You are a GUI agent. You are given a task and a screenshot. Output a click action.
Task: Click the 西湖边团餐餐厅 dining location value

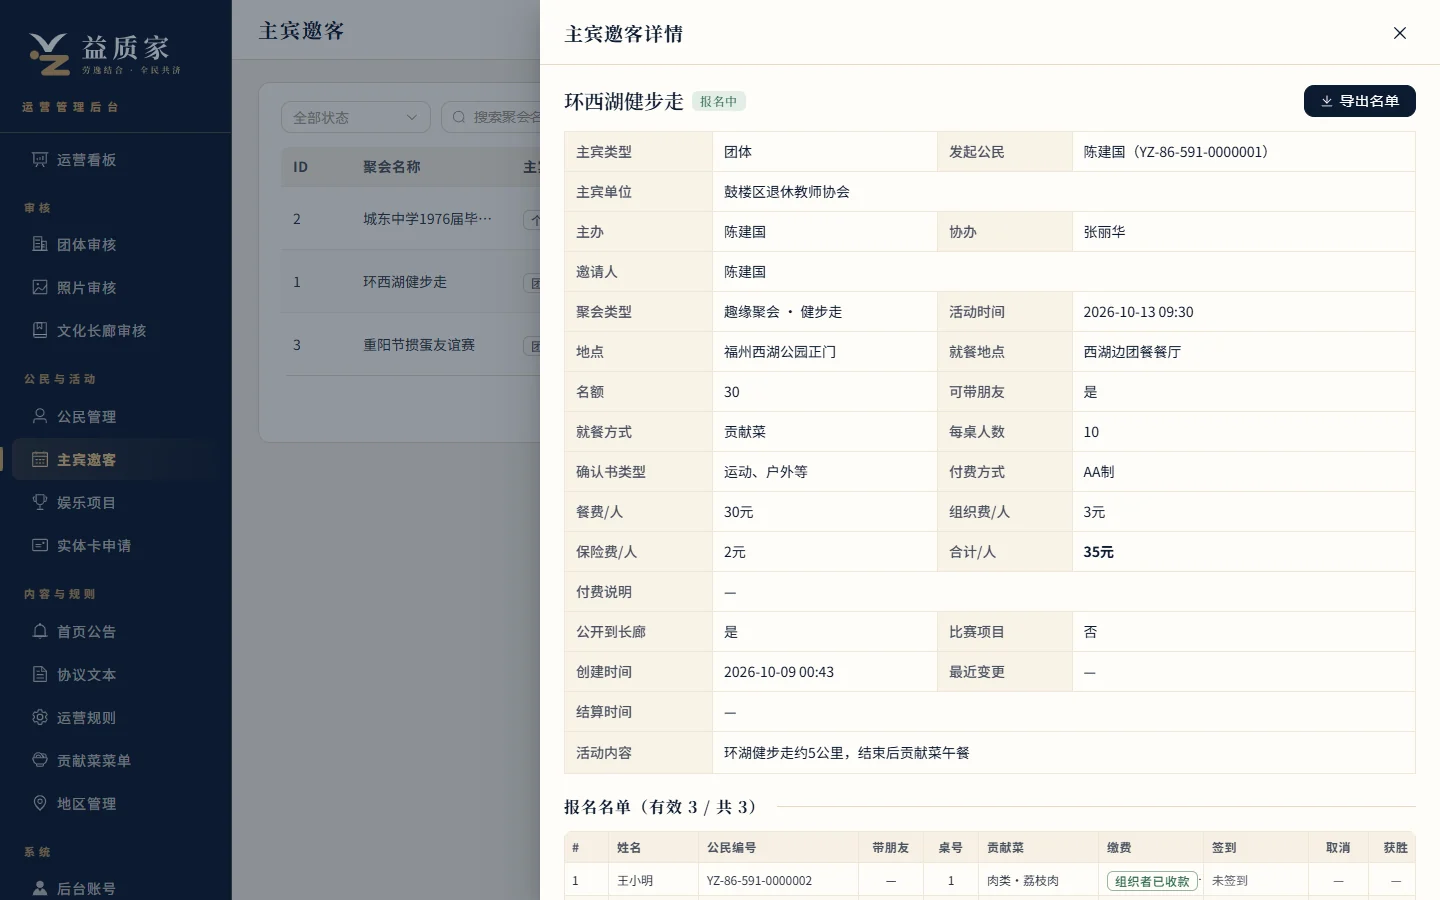point(1132,352)
